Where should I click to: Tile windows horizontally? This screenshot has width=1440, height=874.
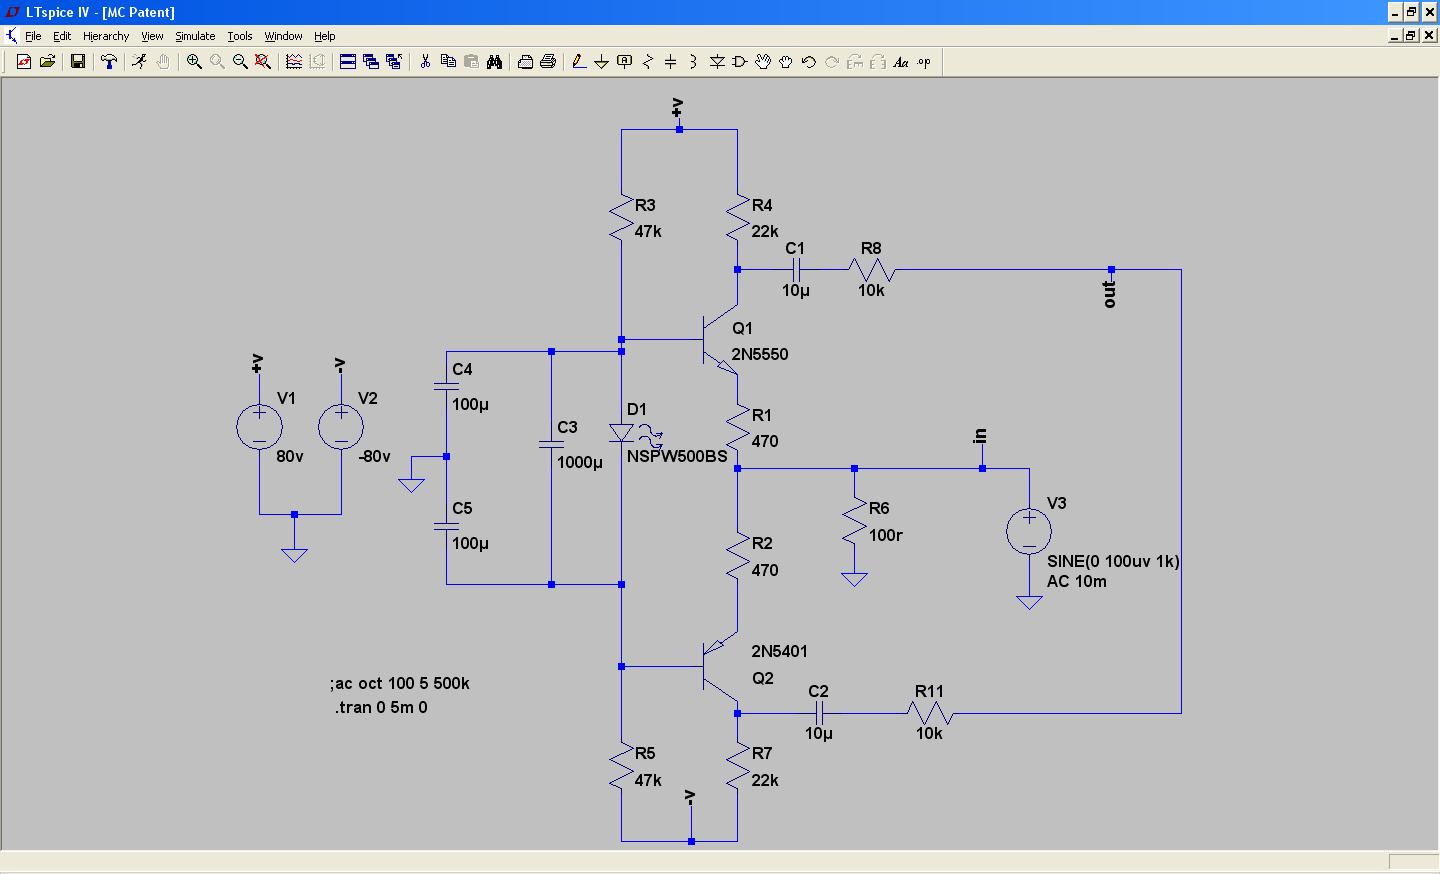tap(348, 62)
